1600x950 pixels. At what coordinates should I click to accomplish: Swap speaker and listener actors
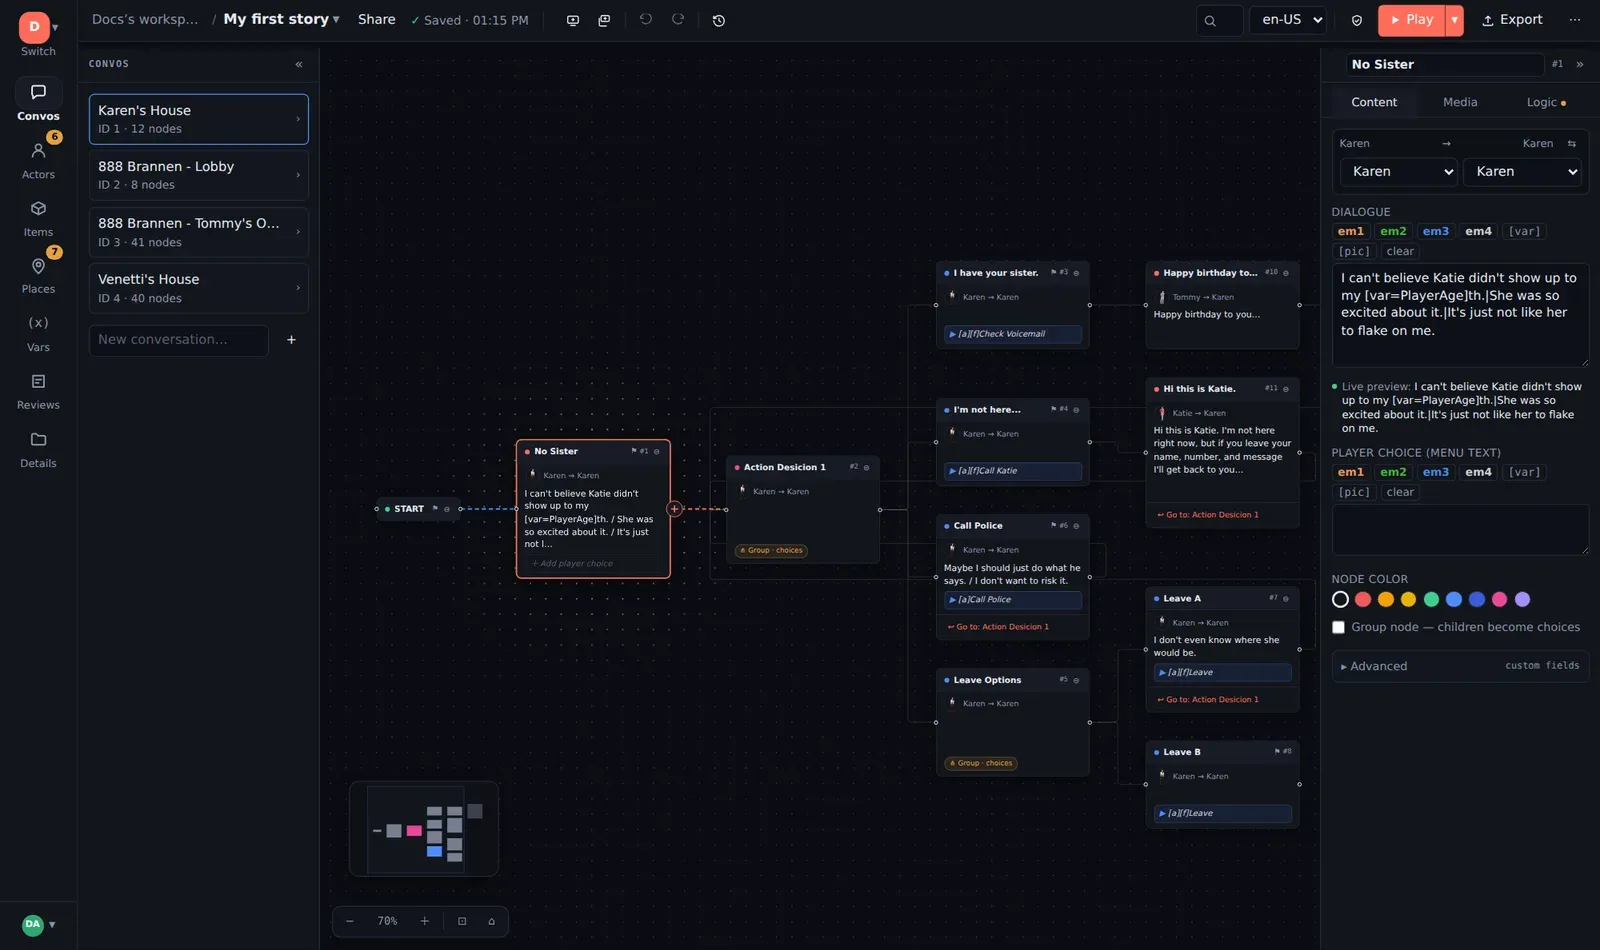click(1571, 143)
